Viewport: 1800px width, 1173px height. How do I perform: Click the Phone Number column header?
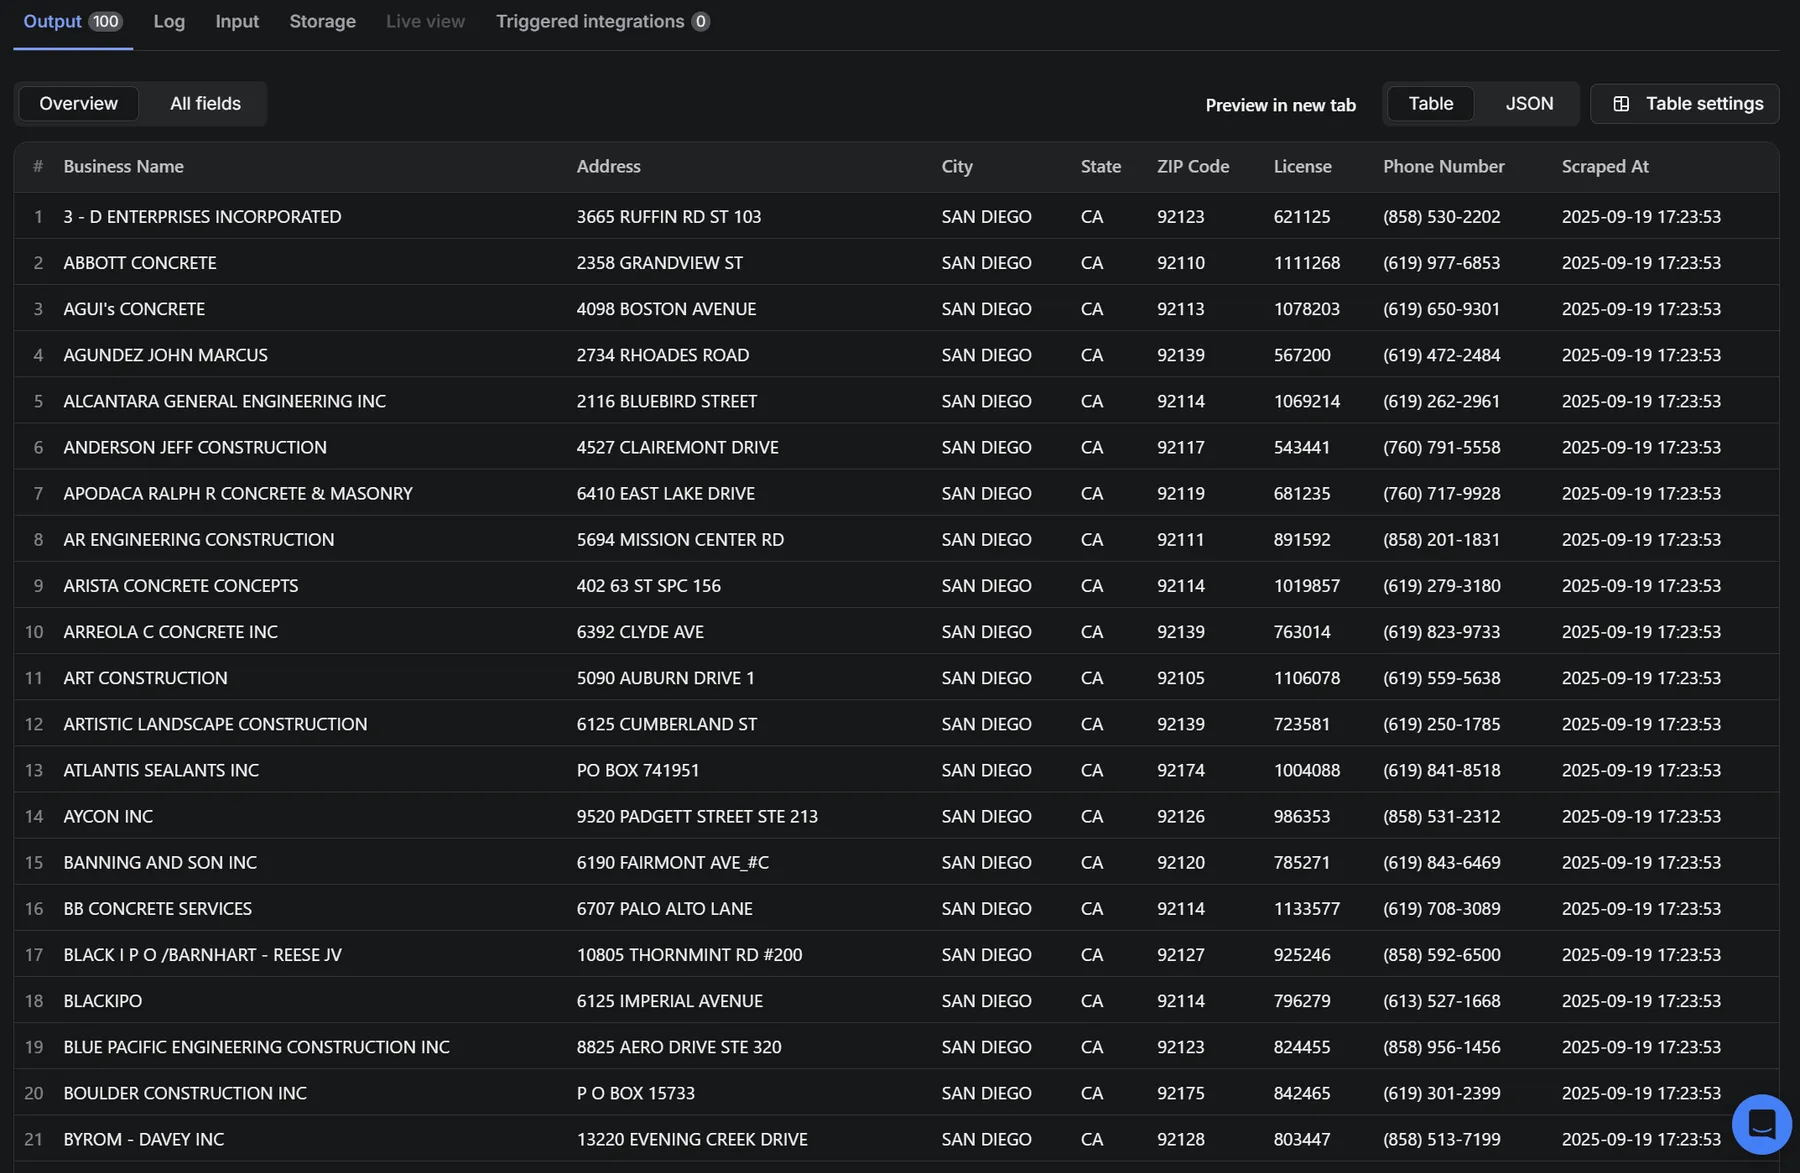[x=1443, y=167]
